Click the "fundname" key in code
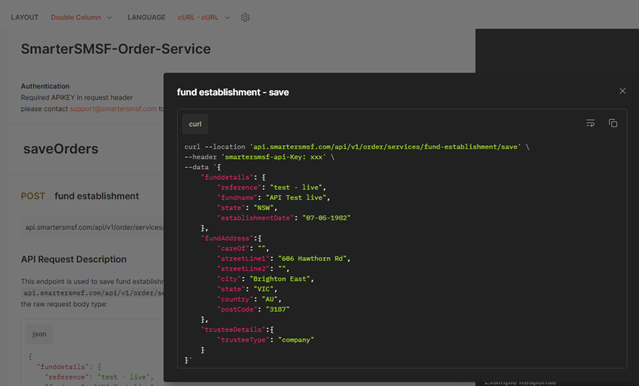The width and height of the screenshot is (639, 386). [237, 198]
